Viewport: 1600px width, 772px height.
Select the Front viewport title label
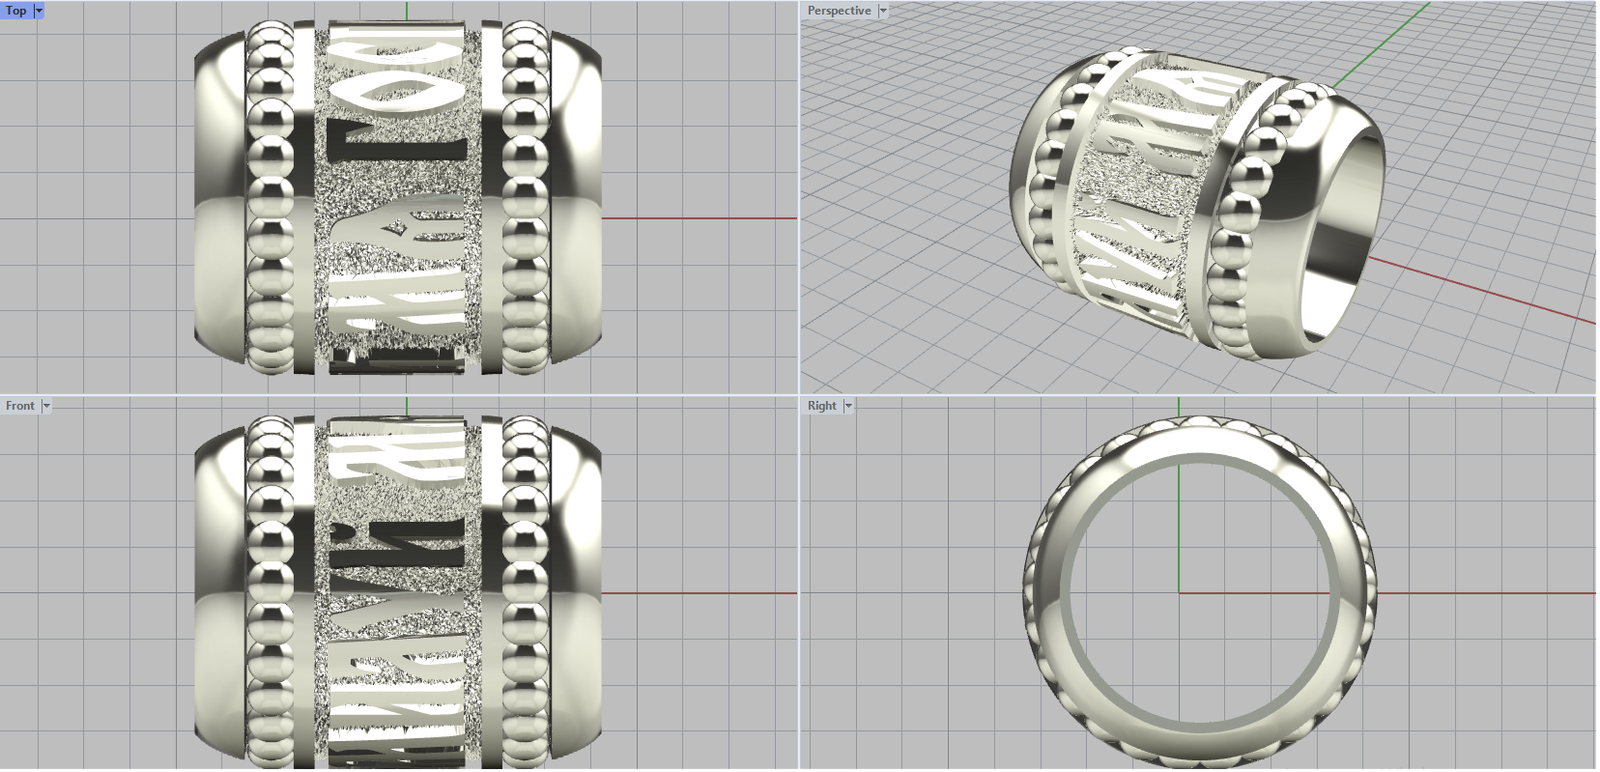pyautogui.click(x=19, y=405)
